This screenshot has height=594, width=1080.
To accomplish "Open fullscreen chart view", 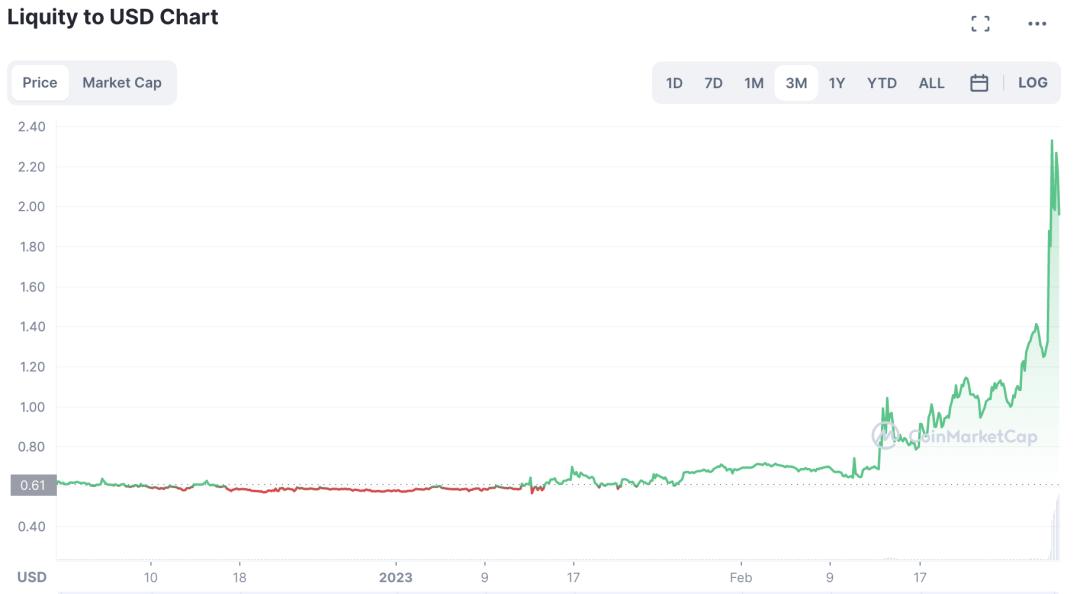I will [980, 23].
